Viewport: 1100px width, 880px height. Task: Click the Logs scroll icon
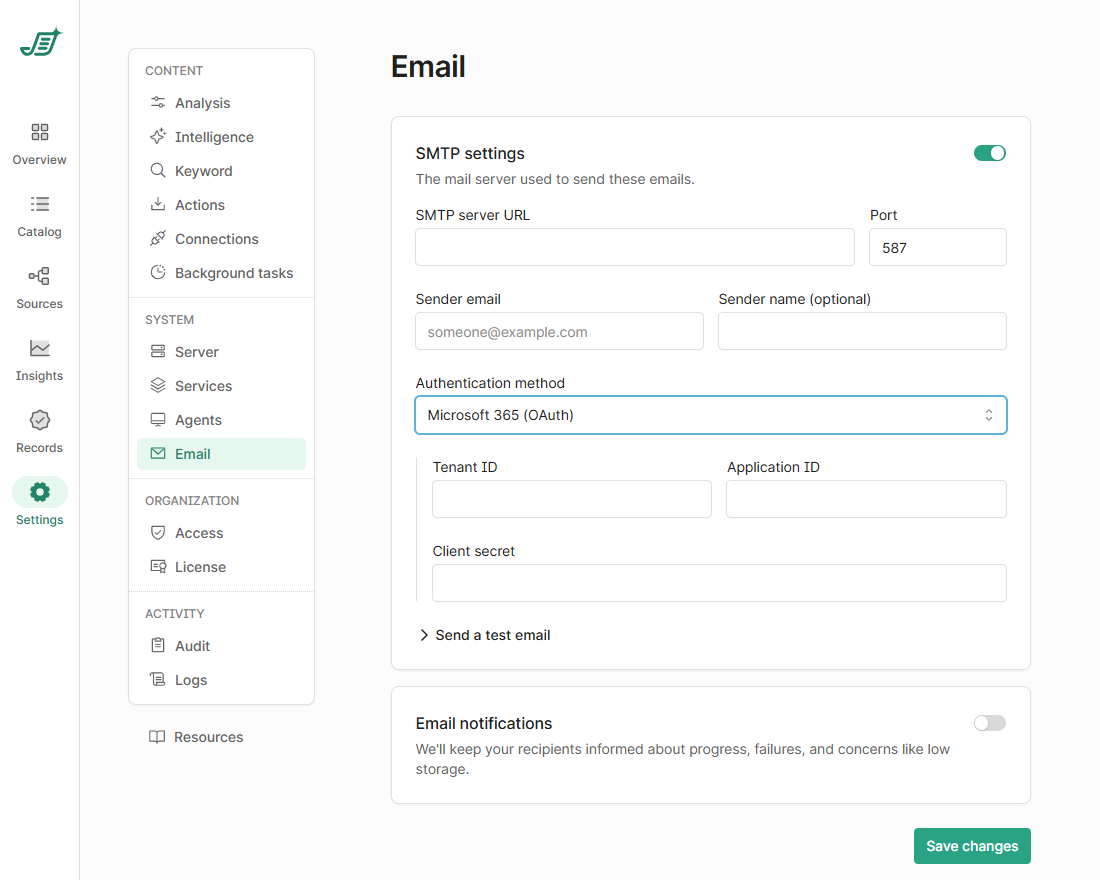click(158, 679)
